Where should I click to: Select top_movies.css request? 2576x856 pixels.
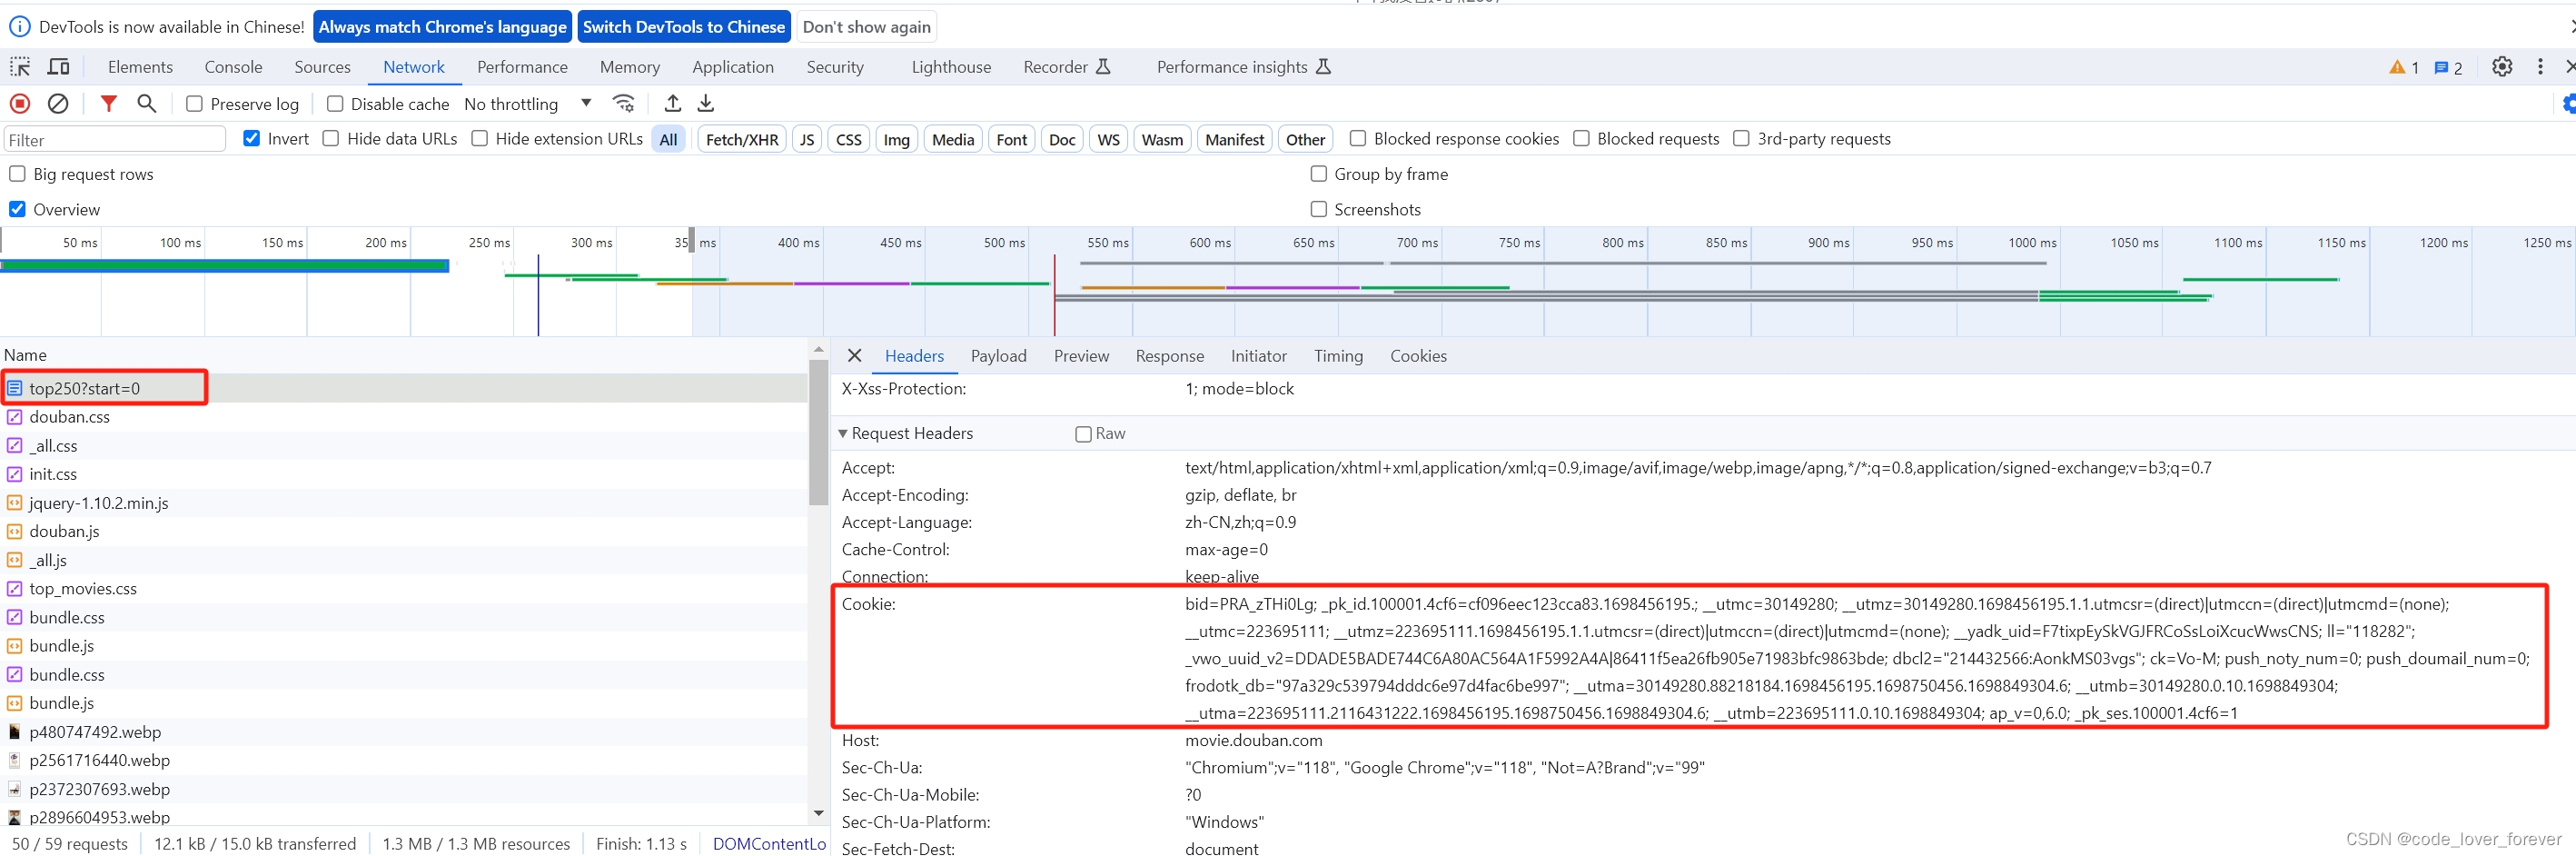tap(403, 589)
